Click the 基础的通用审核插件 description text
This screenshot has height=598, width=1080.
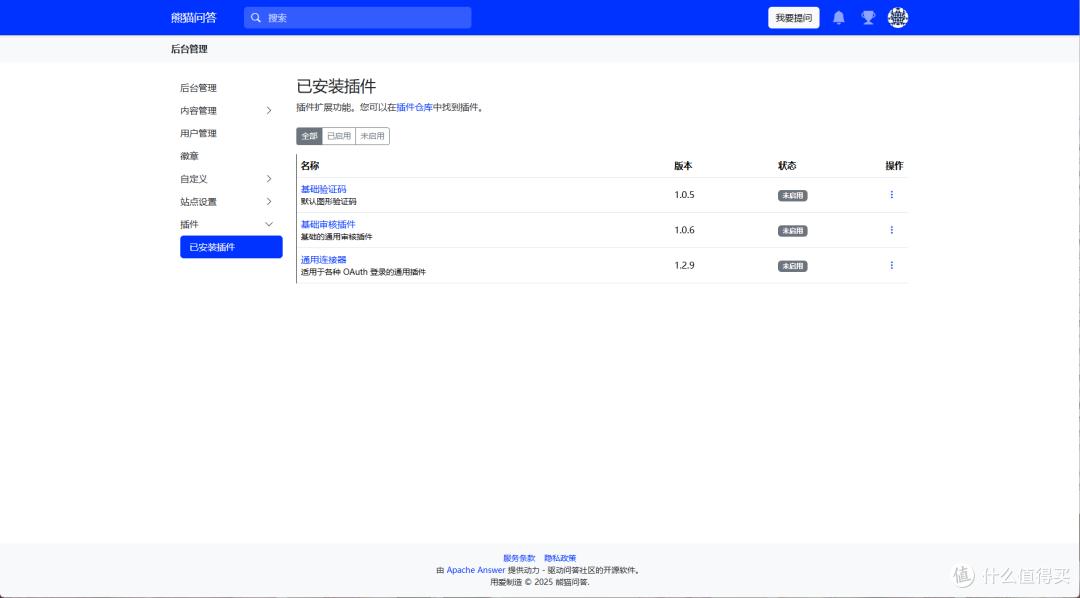pyautogui.click(x=337, y=237)
